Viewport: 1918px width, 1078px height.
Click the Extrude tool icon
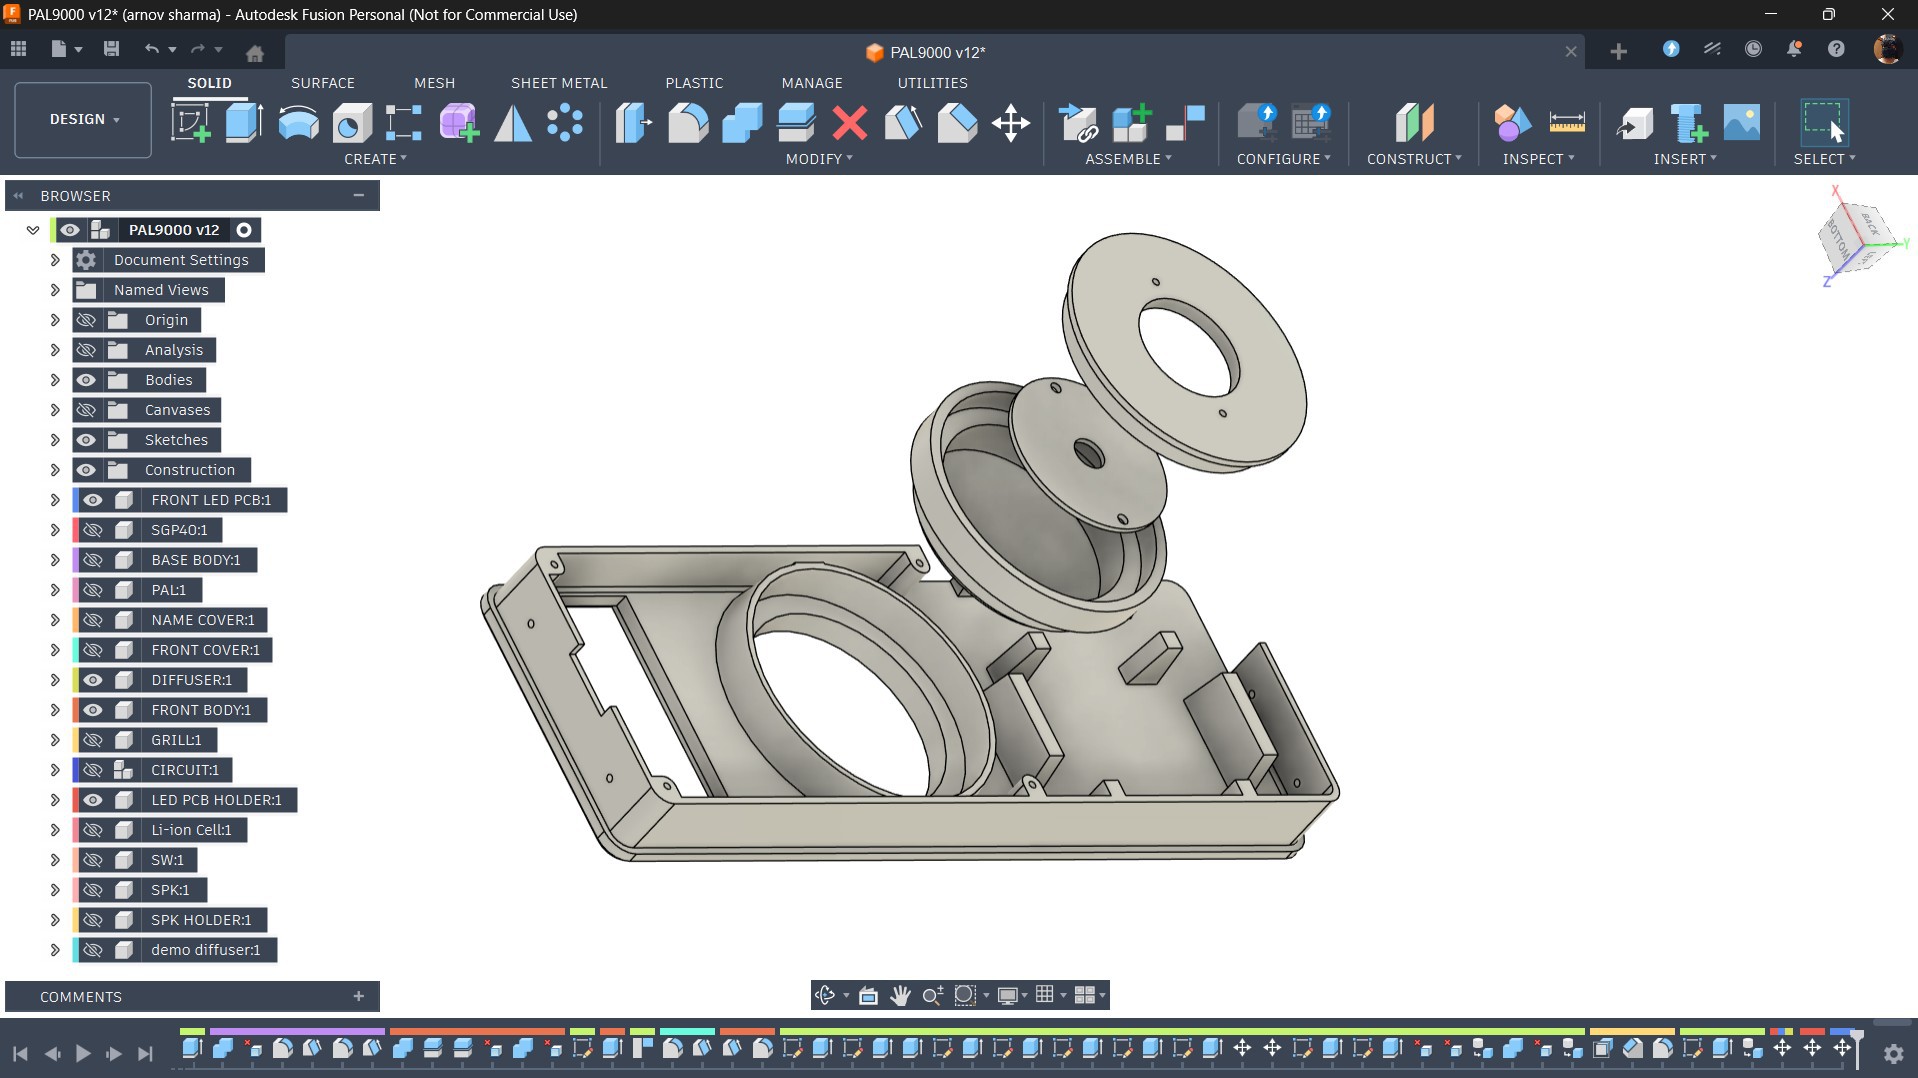(244, 123)
